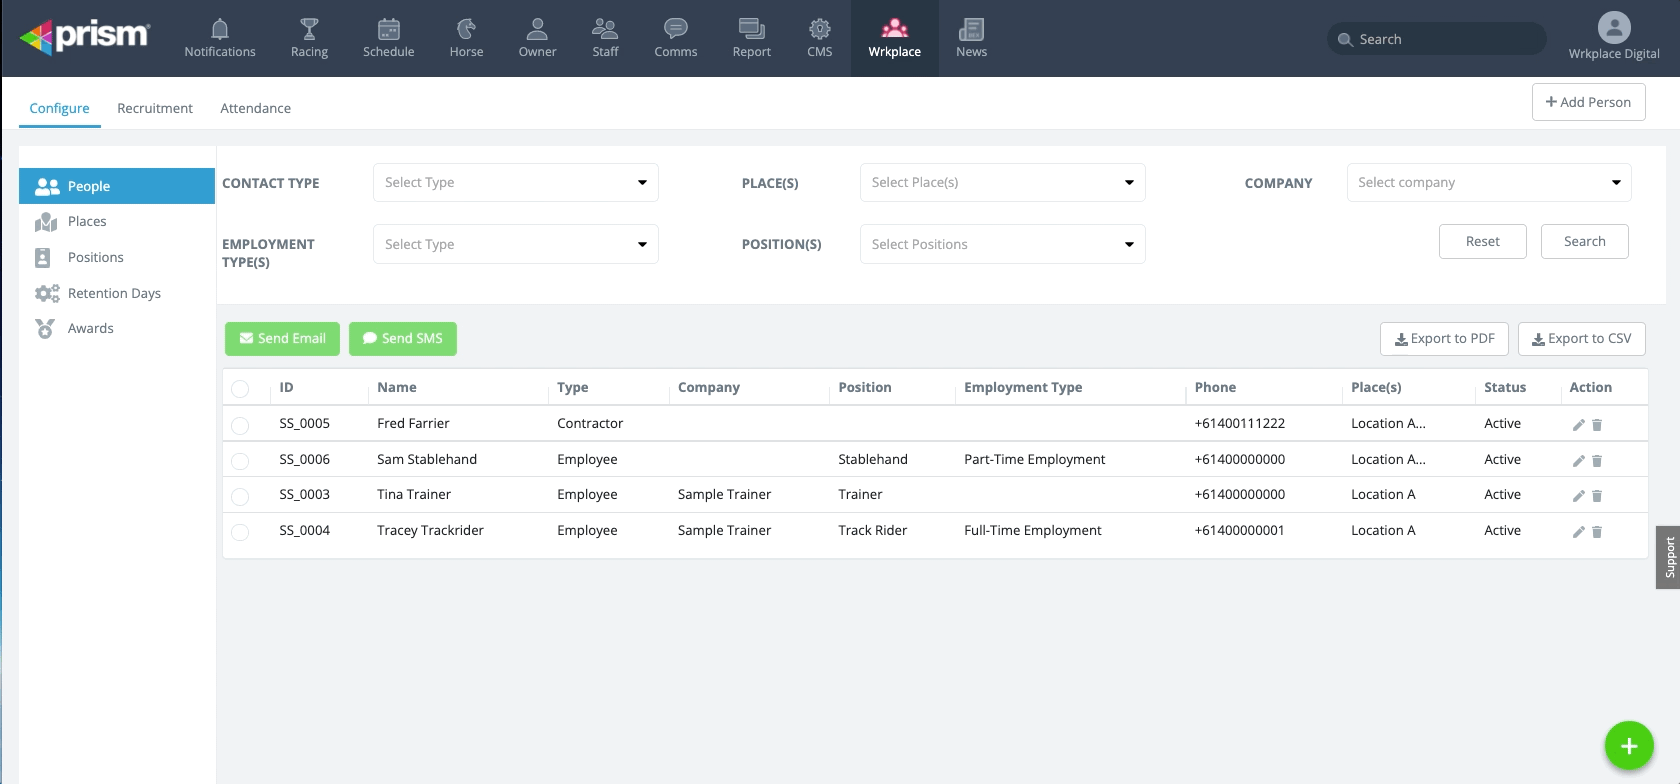Toggle the select-all checkbox in header

click(240, 389)
